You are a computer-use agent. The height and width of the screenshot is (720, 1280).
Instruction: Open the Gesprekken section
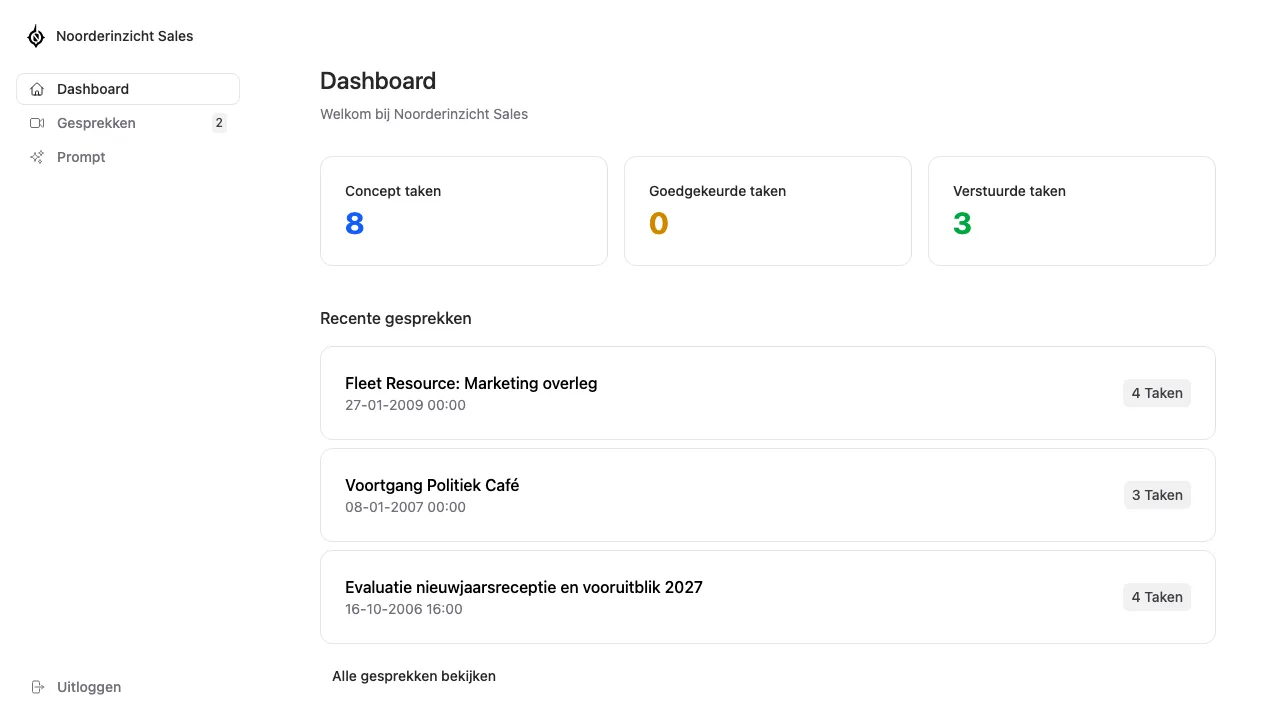[x=96, y=123]
